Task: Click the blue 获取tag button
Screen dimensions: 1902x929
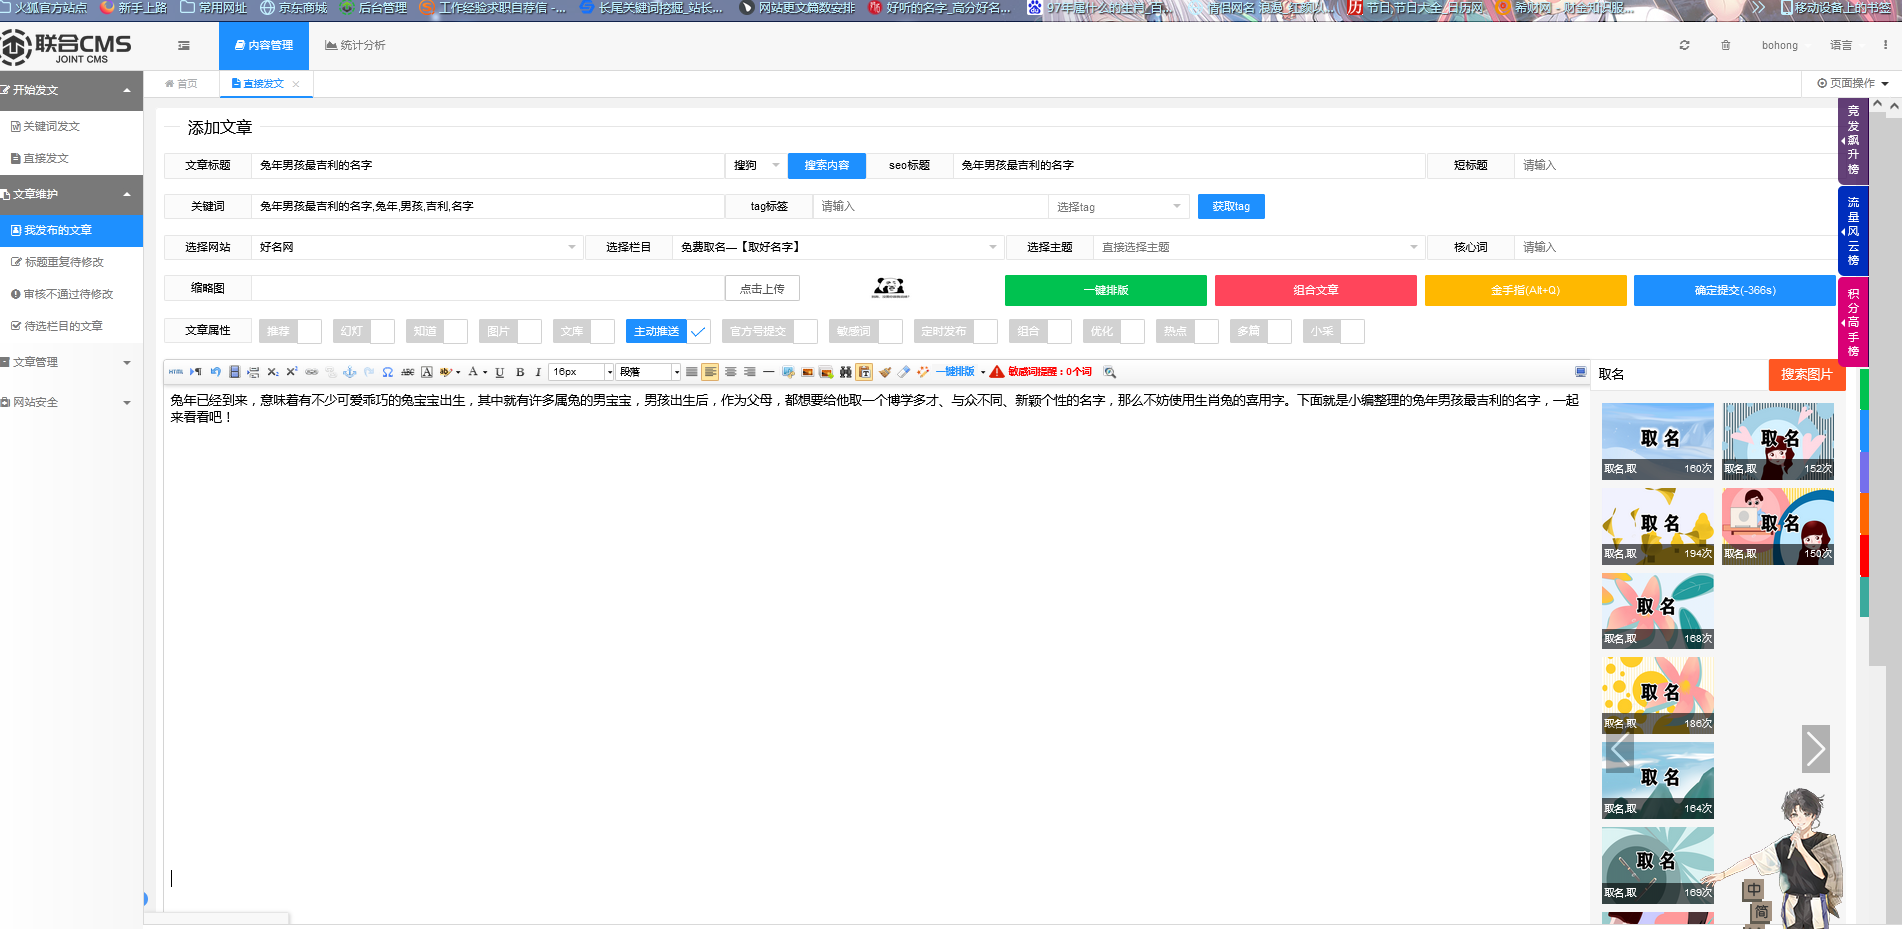Action: 1230,206
